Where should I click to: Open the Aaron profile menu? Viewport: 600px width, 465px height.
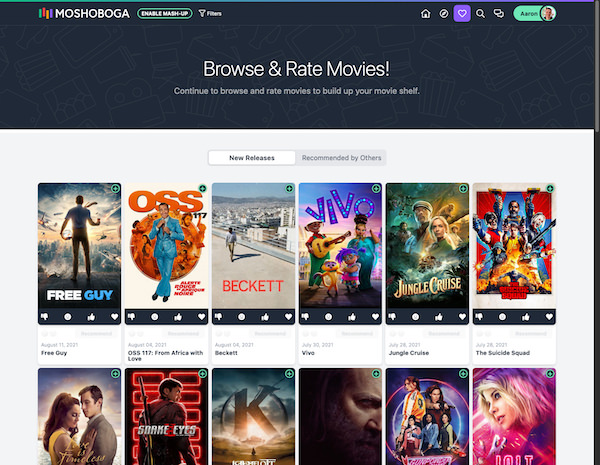click(x=535, y=14)
